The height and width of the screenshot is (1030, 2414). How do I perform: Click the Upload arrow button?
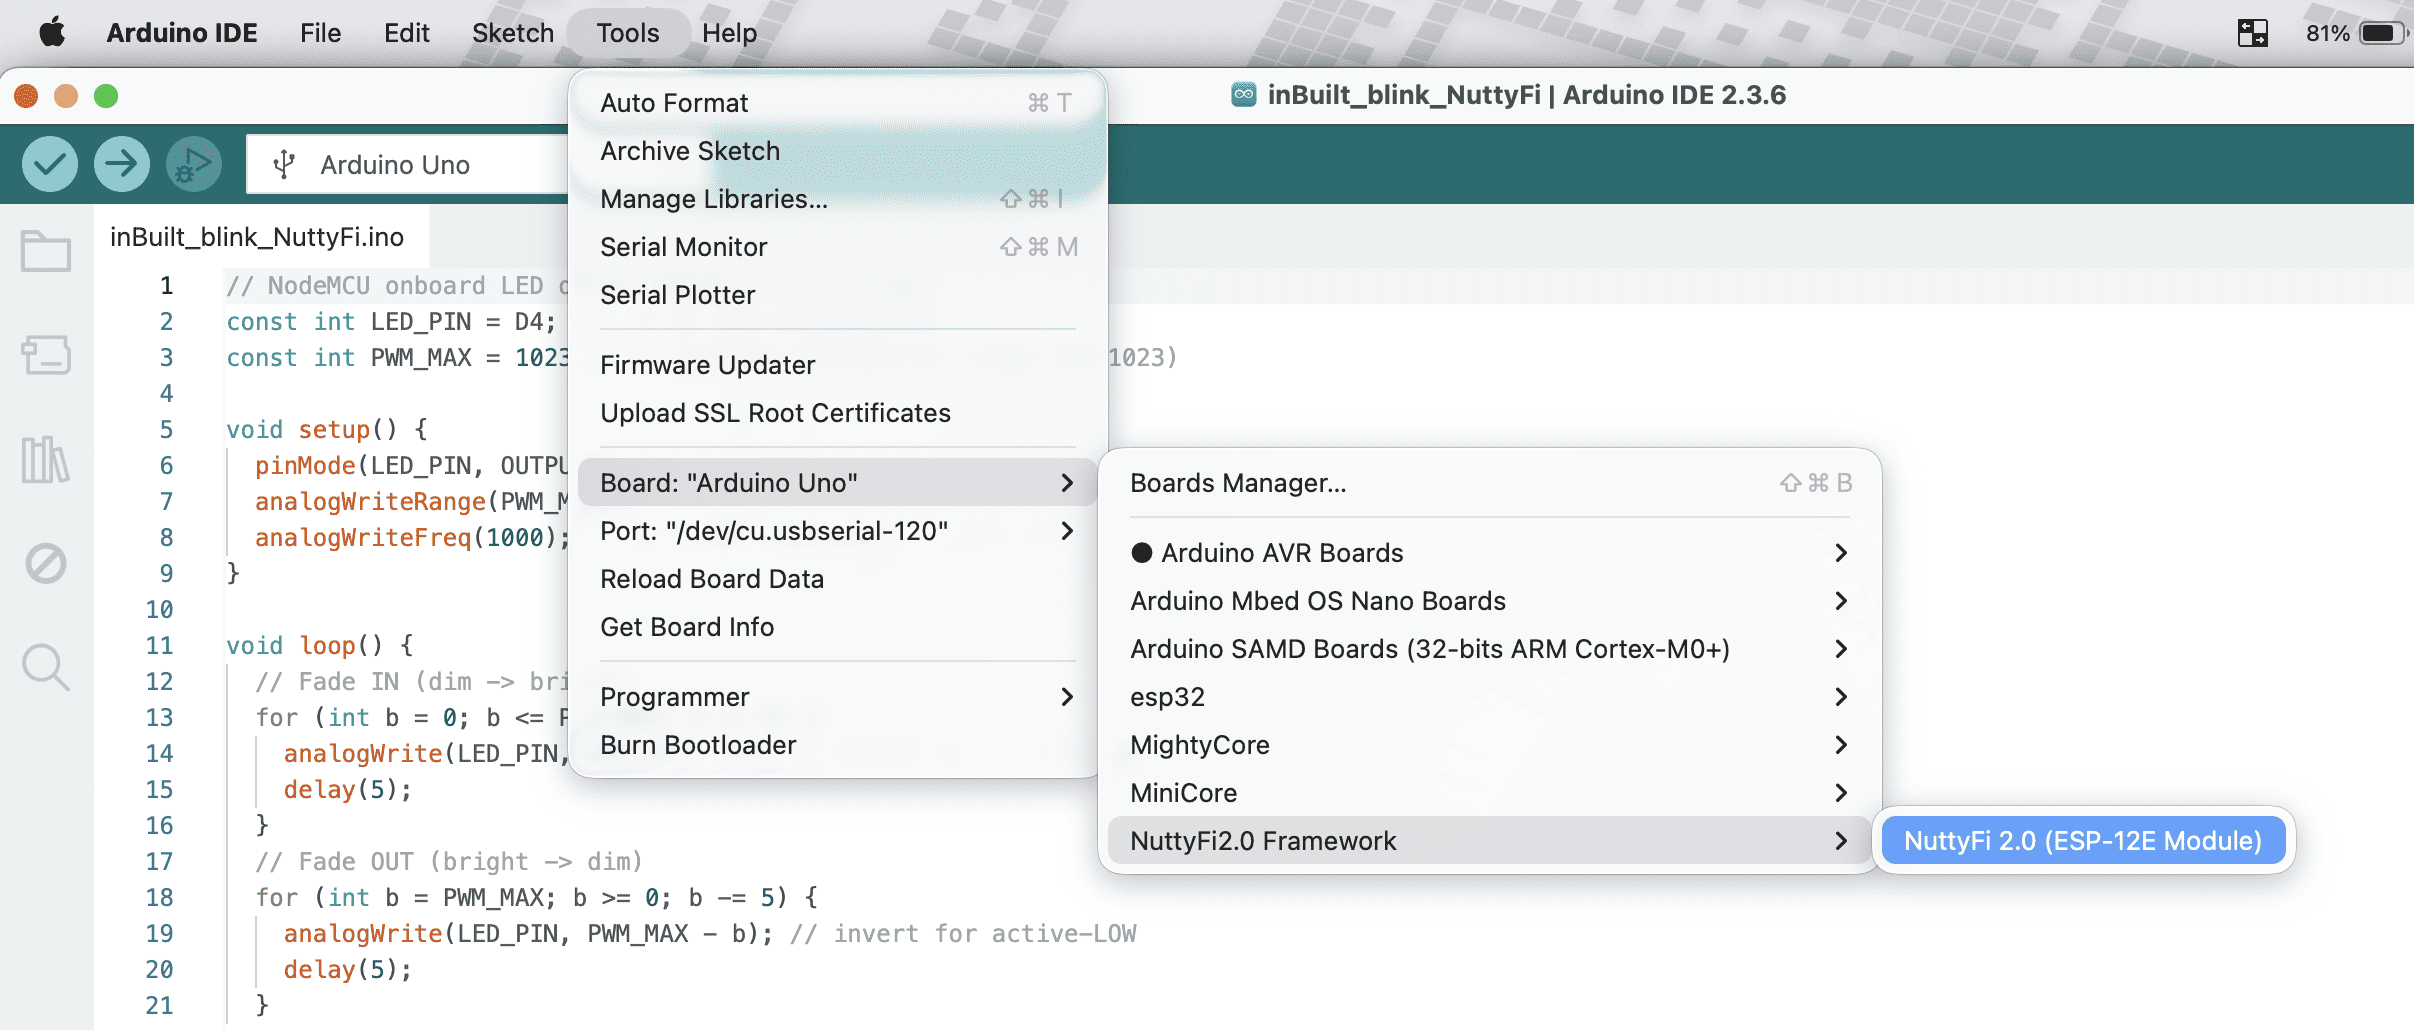(122, 164)
